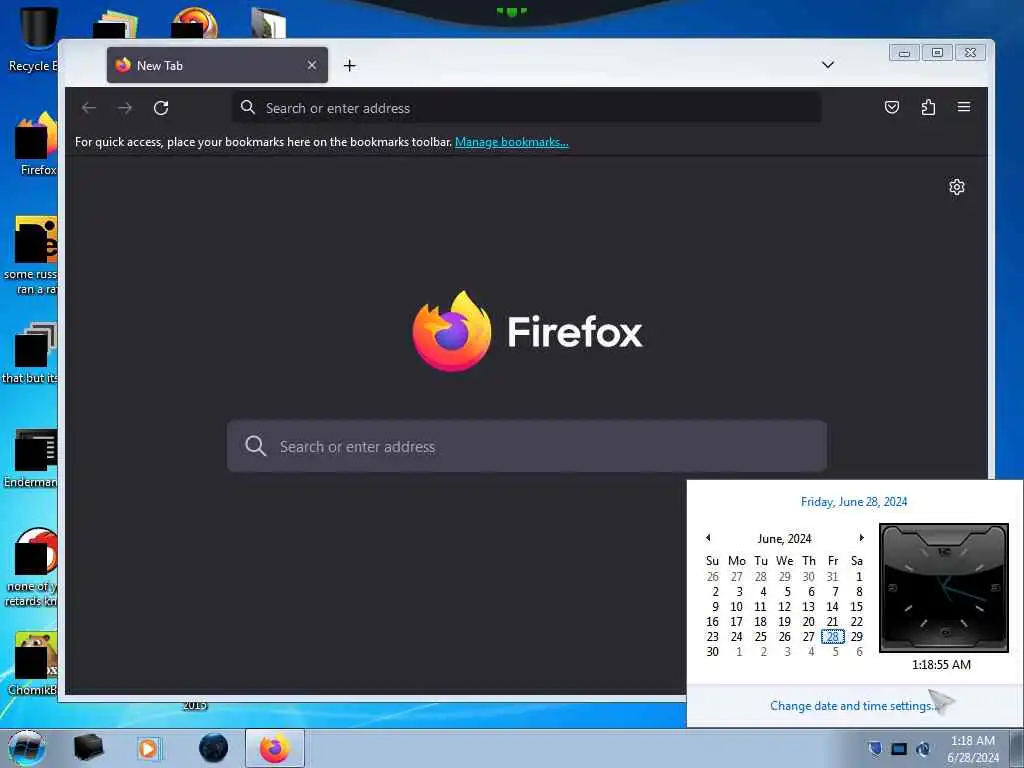Click Firefox taskbar button
This screenshot has width=1024, height=768.
[x=275, y=748]
